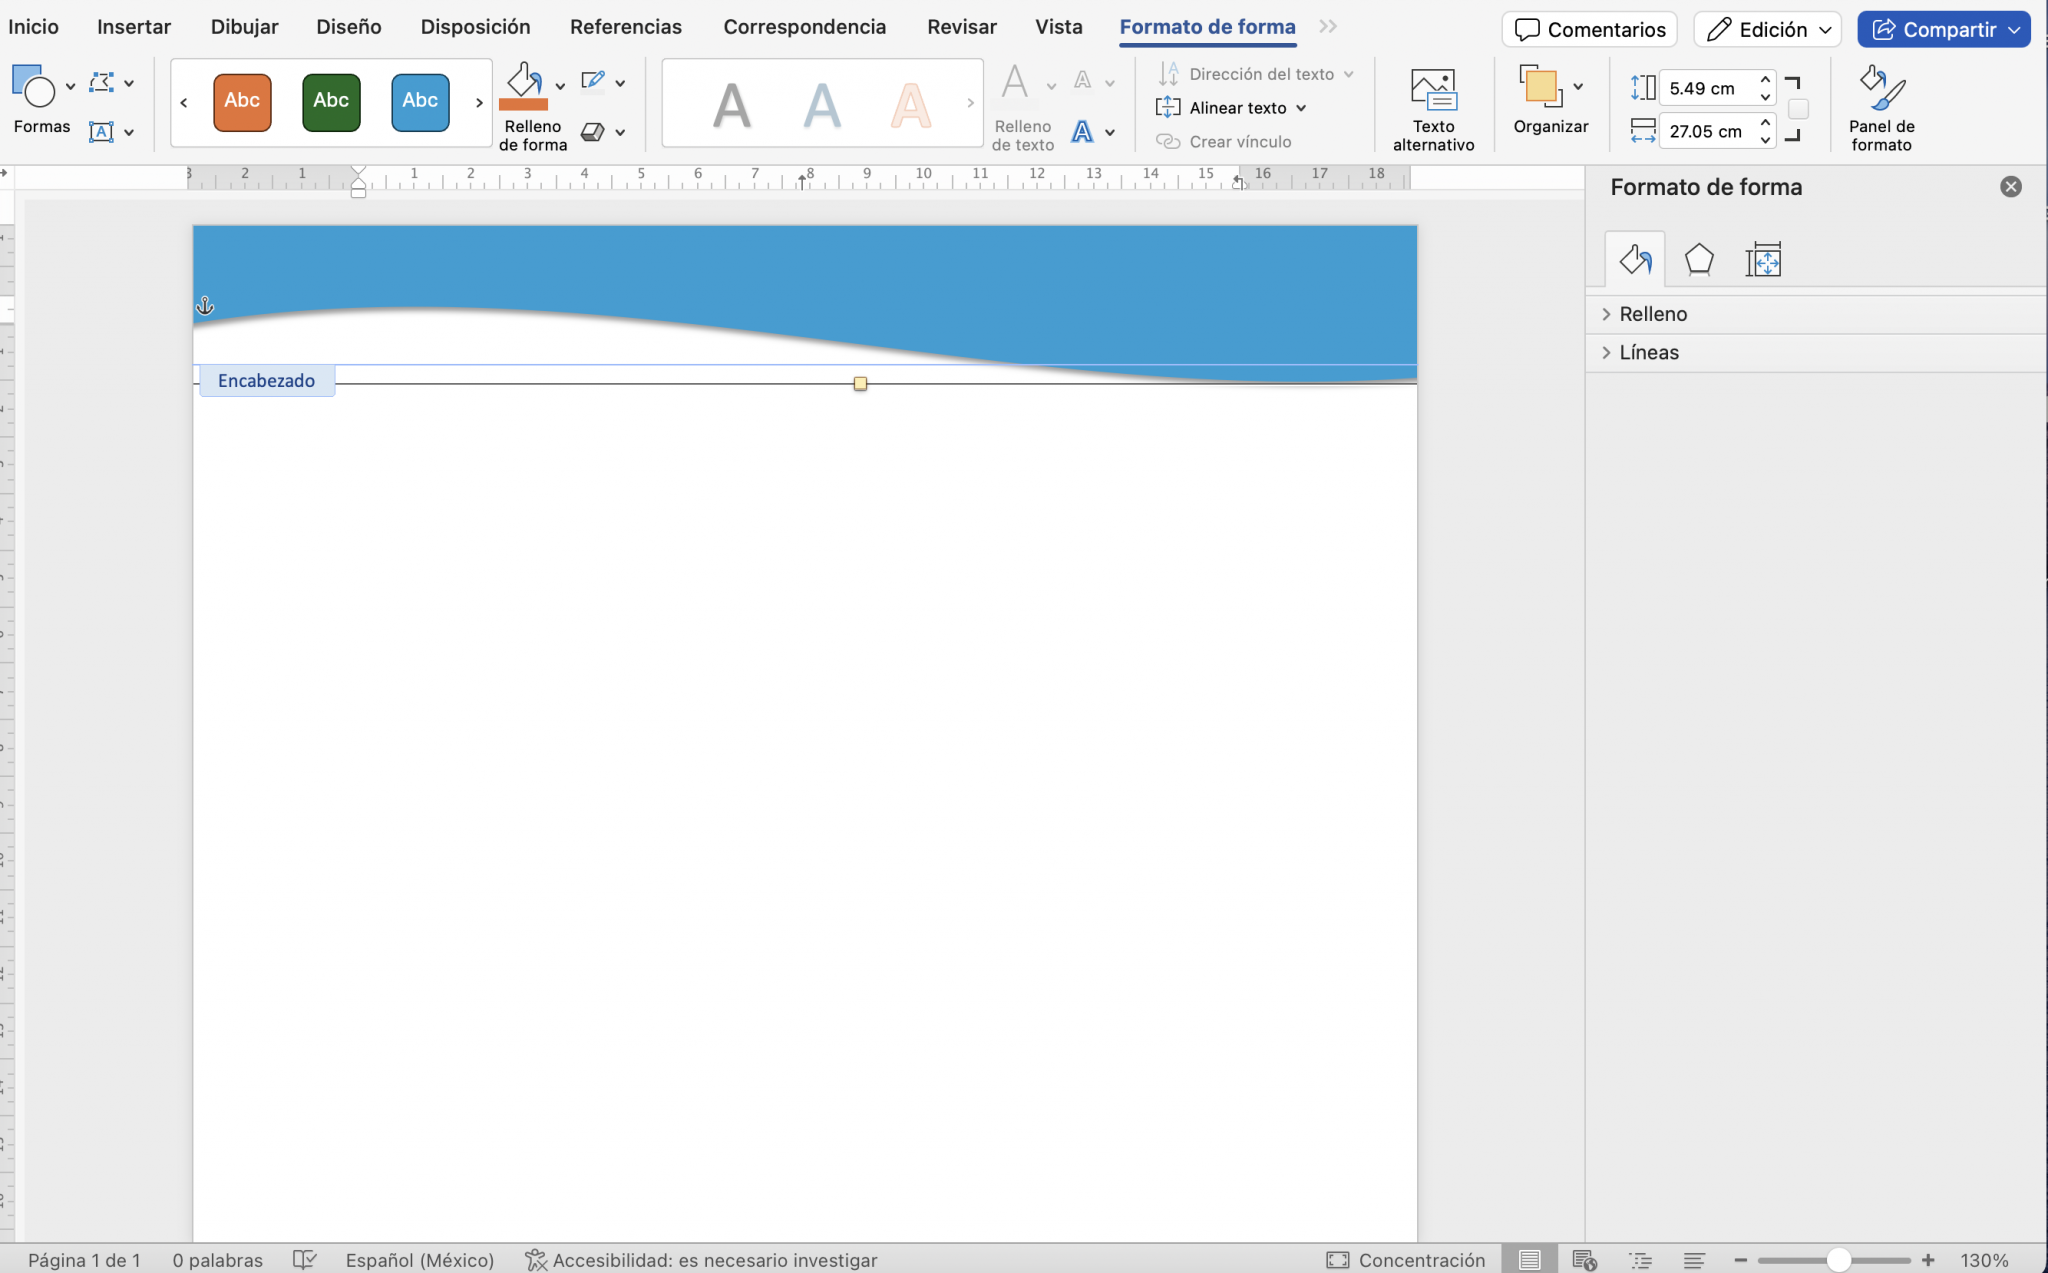Open the Diseño y propiedades tab in the panel
Image resolution: width=2048 pixels, height=1273 pixels.
pos(1765,259)
